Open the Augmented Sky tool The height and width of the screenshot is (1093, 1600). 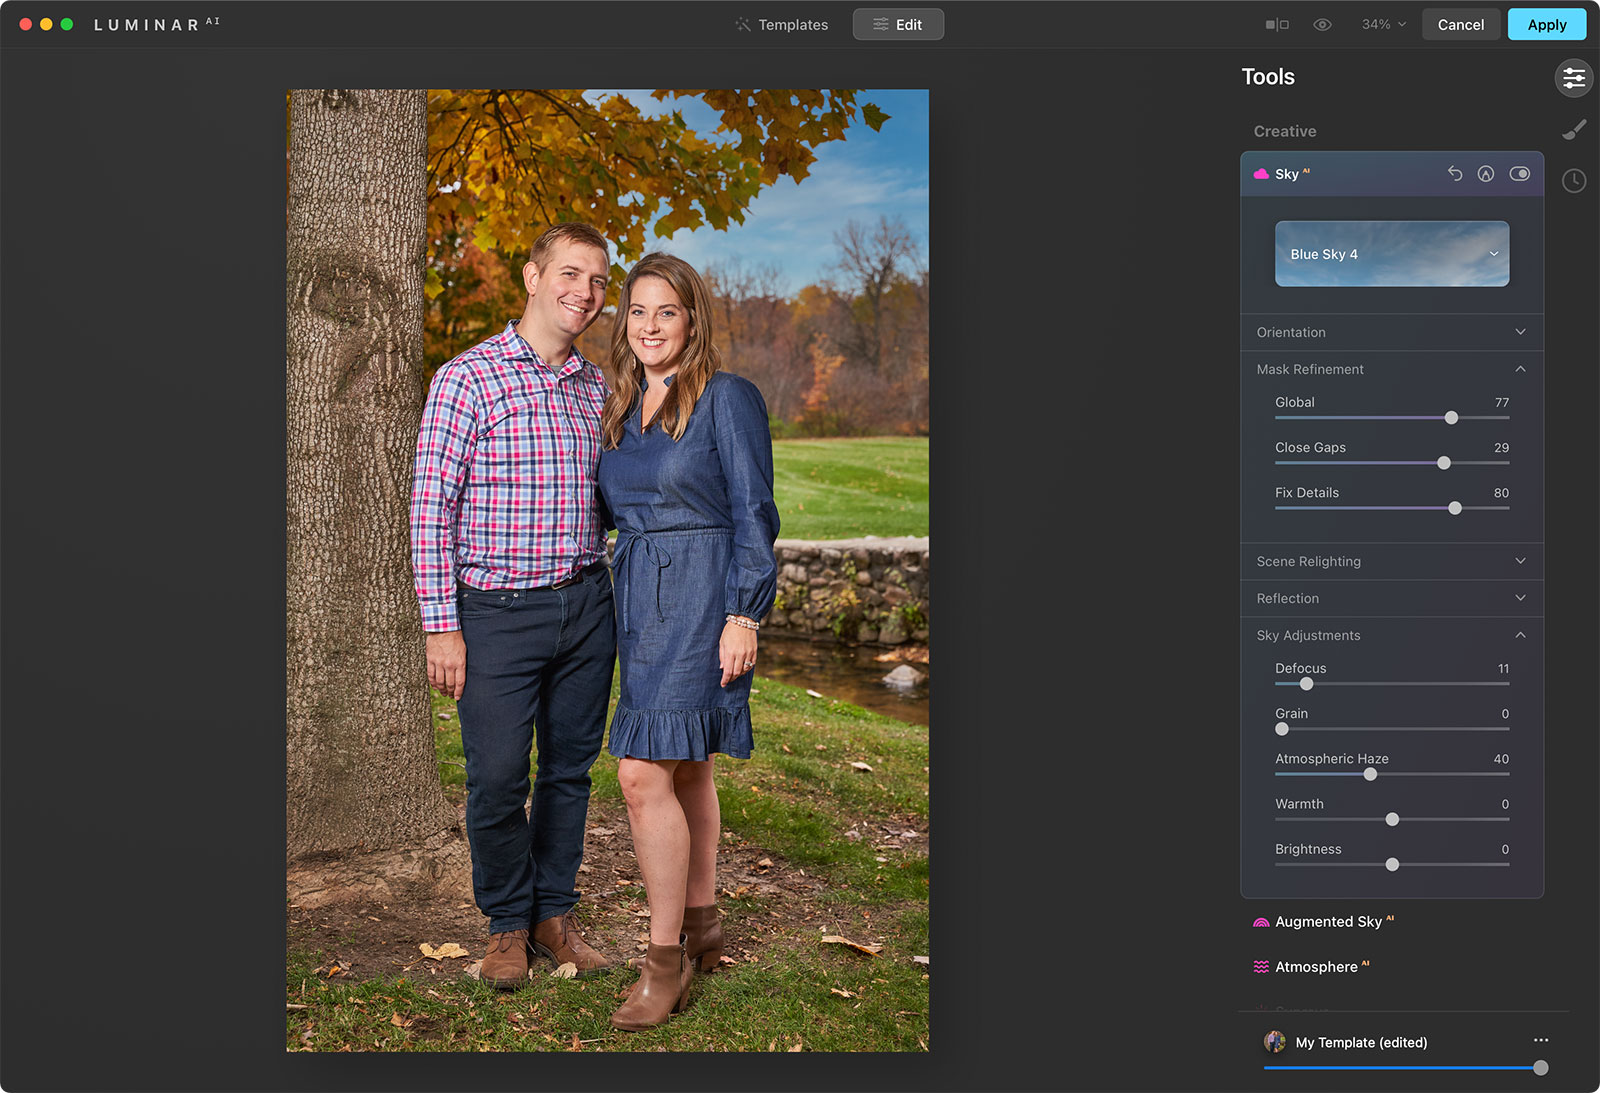click(1327, 922)
